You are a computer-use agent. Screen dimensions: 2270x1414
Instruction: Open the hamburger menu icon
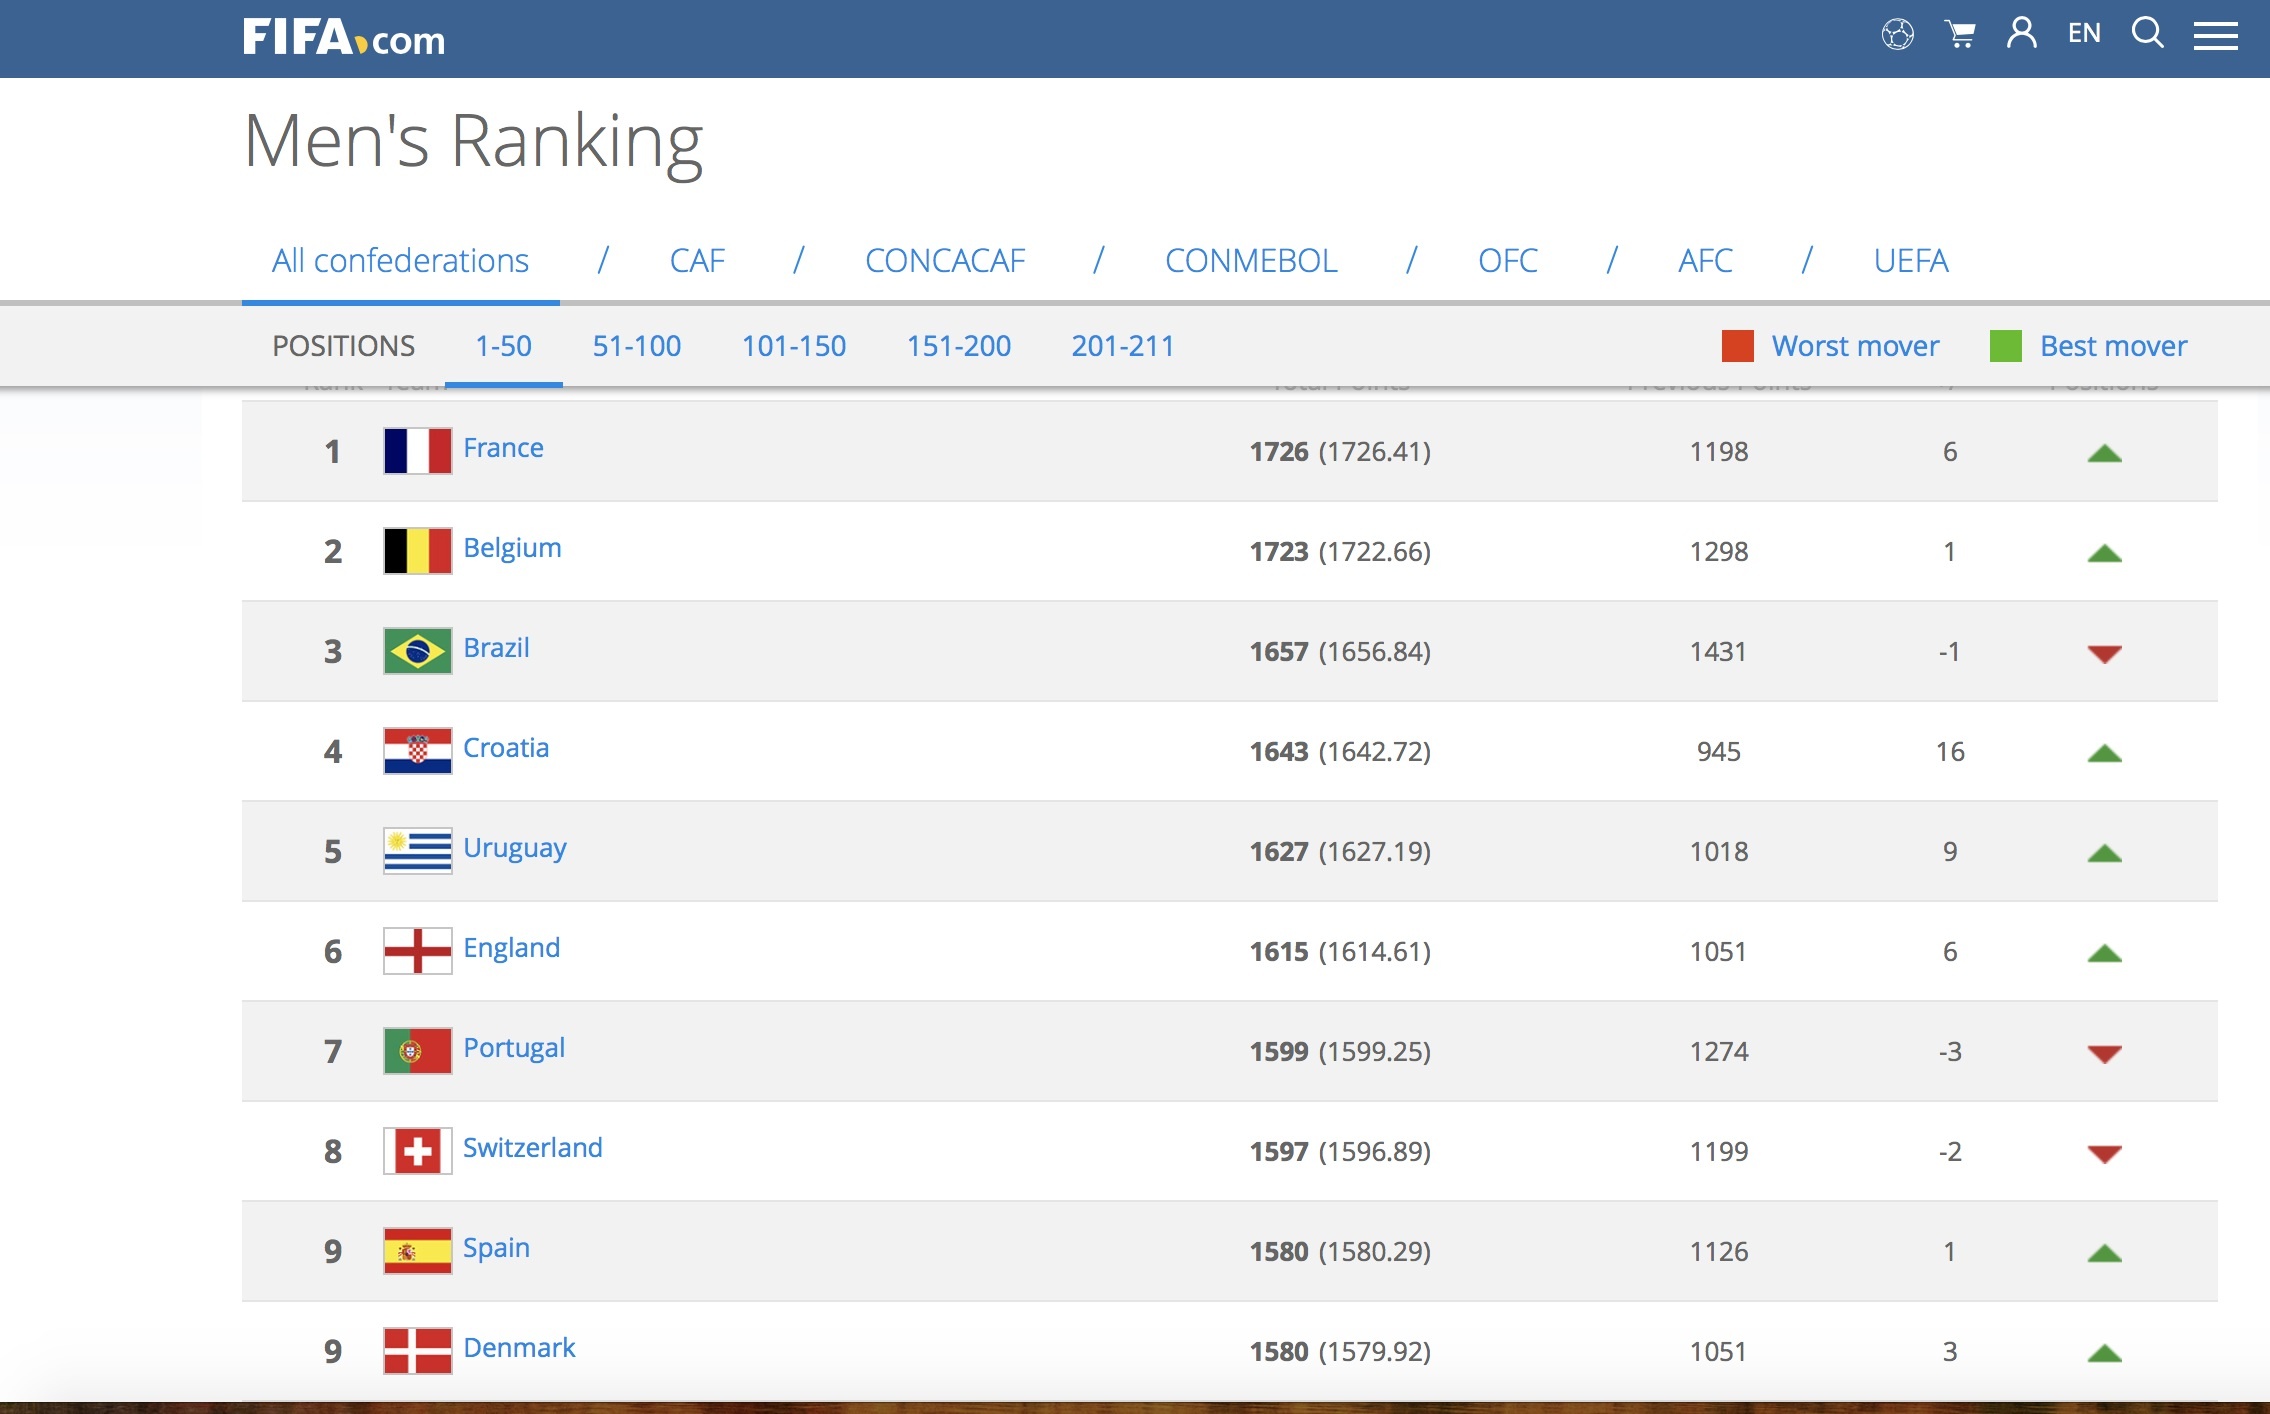(x=2215, y=36)
